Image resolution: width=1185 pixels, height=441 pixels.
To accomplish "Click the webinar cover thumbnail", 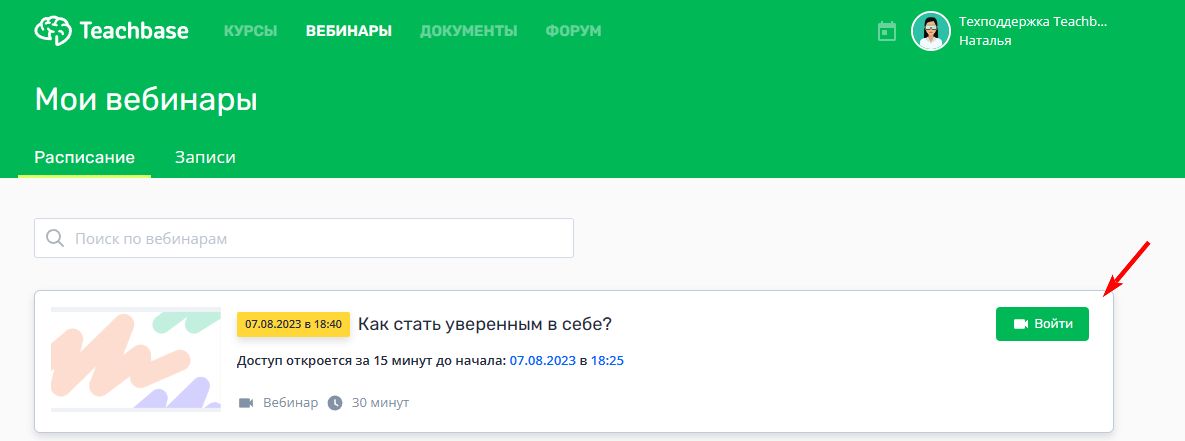I will pyautogui.click(x=136, y=359).
